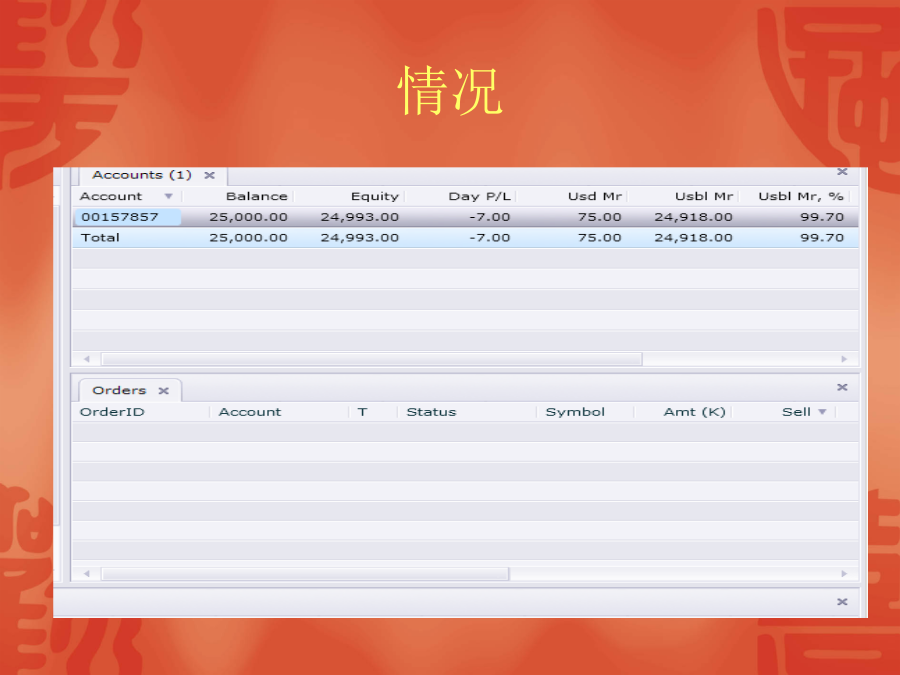Image resolution: width=900 pixels, height=675 pixels.
Task: Select the Accounts (1) tab
Action: [141, 175]
